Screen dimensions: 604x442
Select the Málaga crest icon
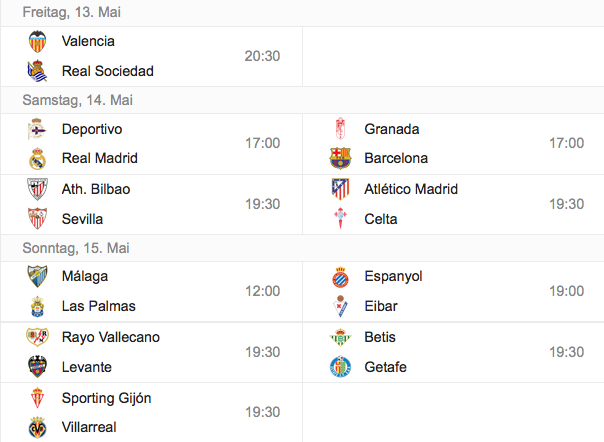point(37,276)
